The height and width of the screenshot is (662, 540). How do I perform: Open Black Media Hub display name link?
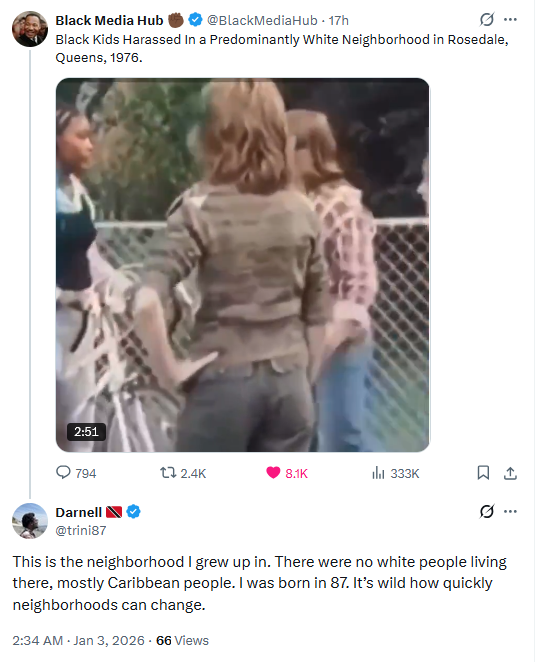[x=109, y=20]
